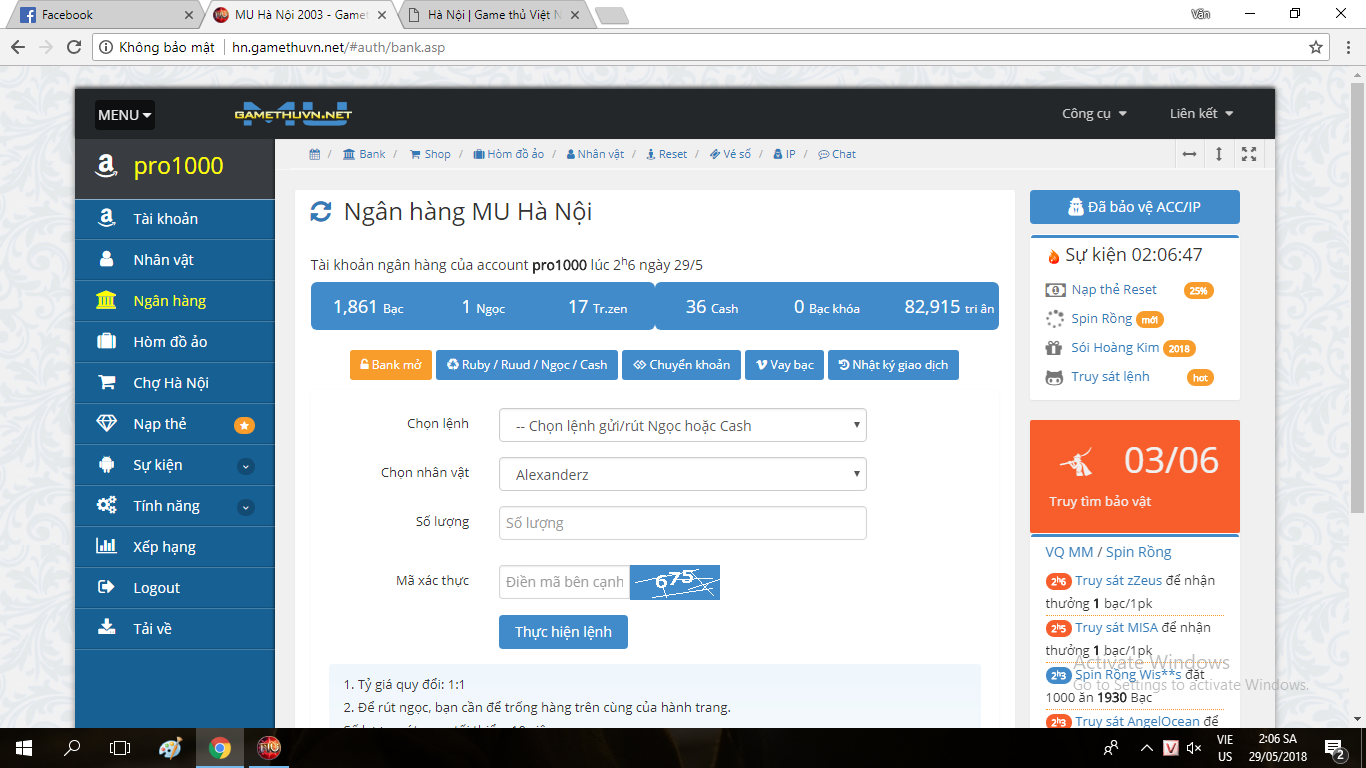Click the refresh icon beside Ngân hàng MU Hà Nội
The width and height of the screenshot is (1366, 768).
point(321,212)
